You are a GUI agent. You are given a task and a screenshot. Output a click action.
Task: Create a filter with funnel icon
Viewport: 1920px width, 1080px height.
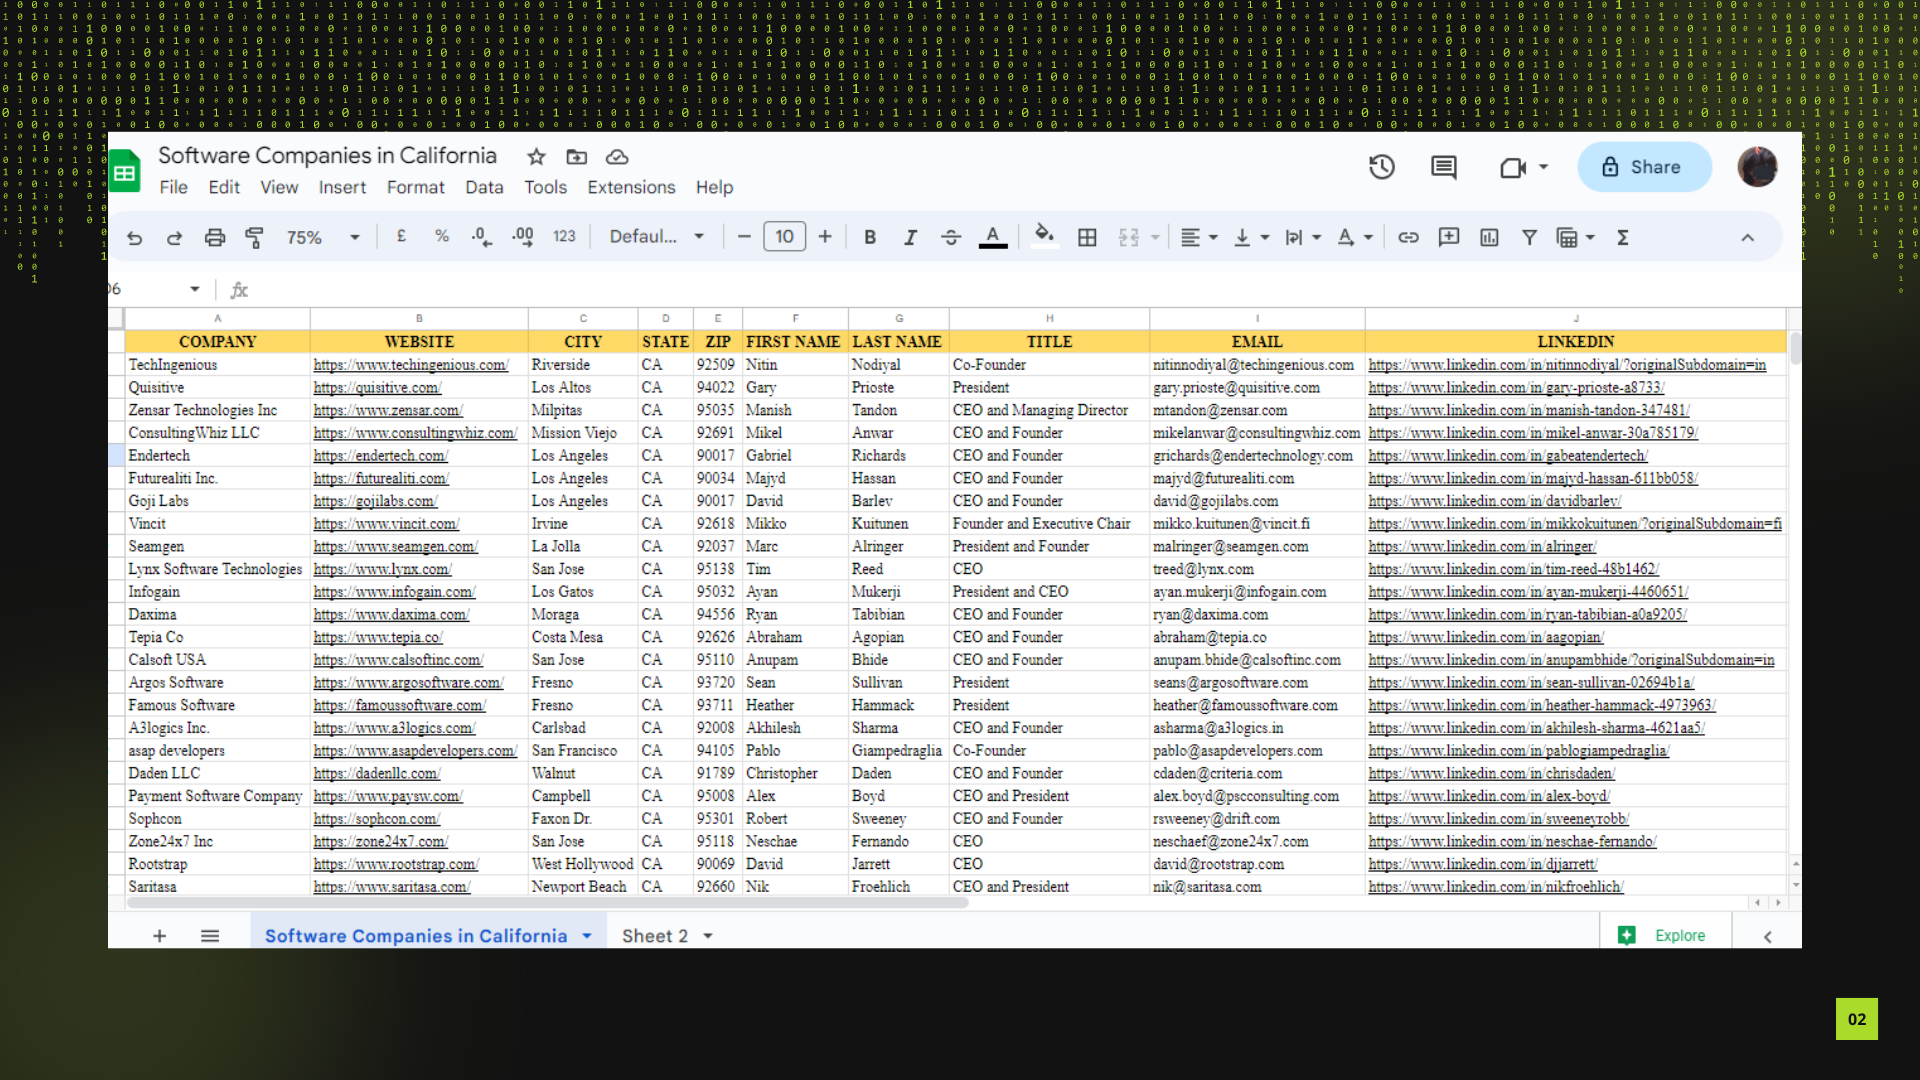click(1529, 237)
